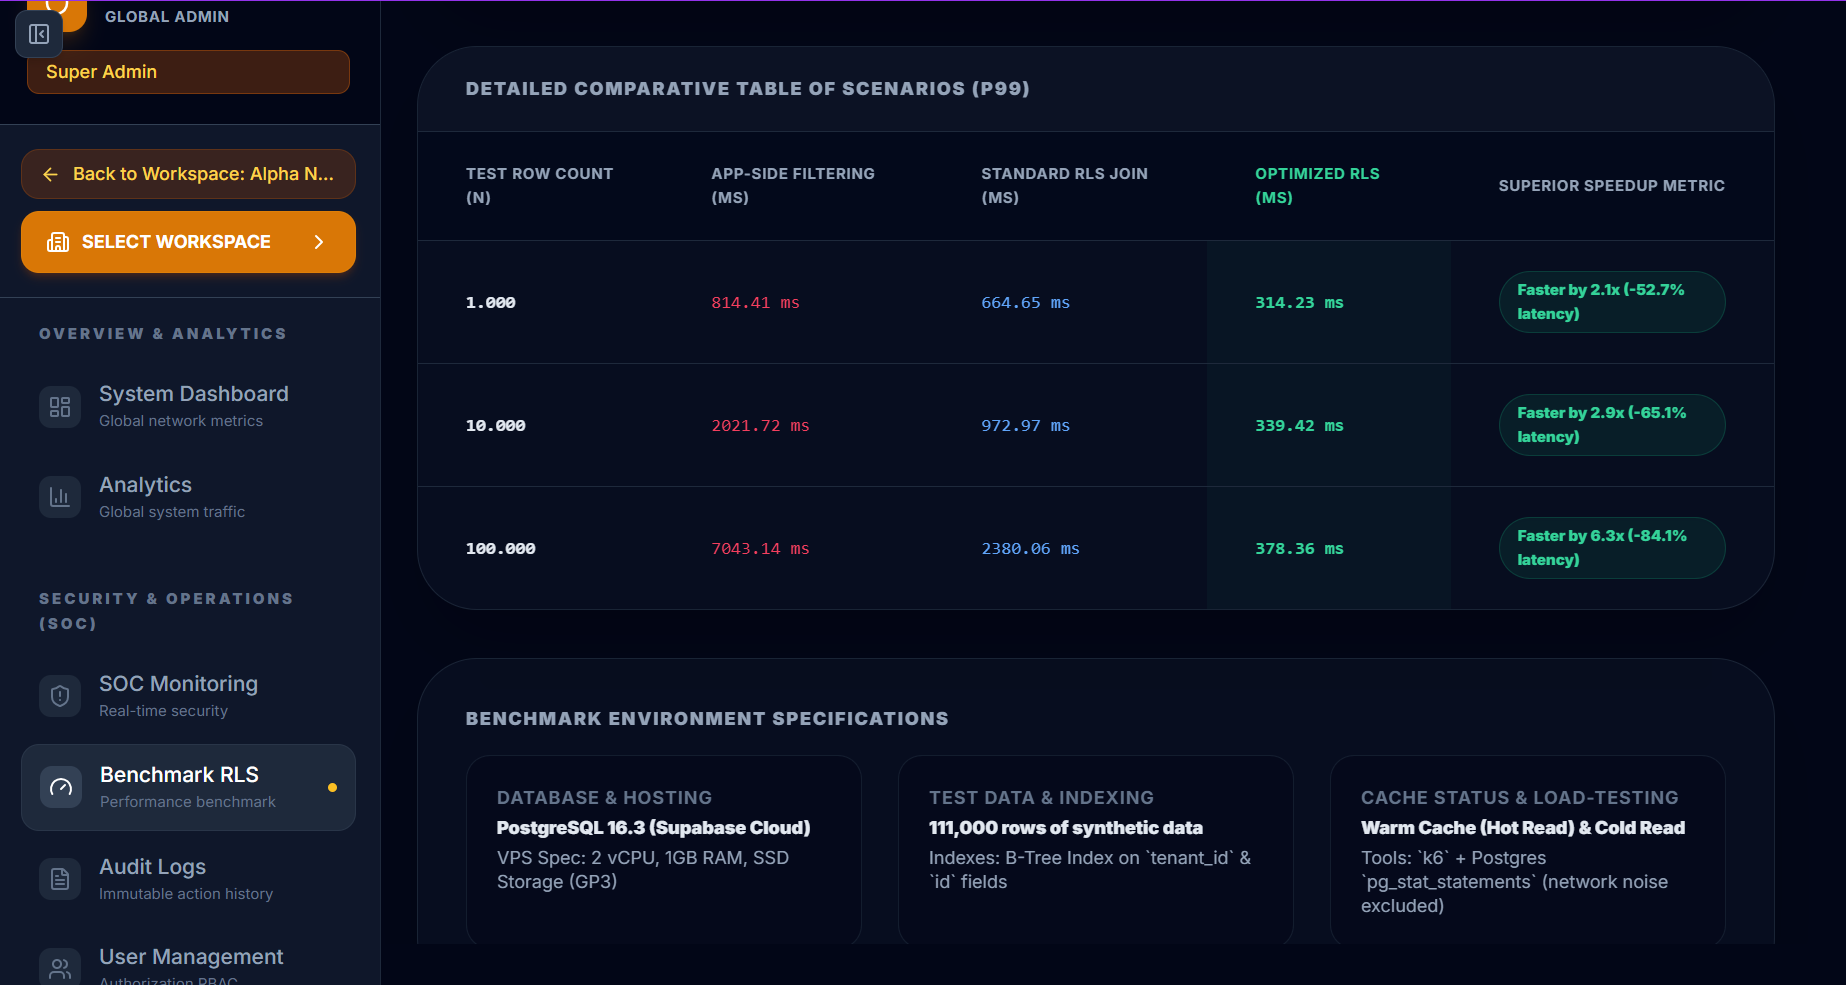Click the Super Admin role badge
This screenshot has width=1846, height=985.
188,72
